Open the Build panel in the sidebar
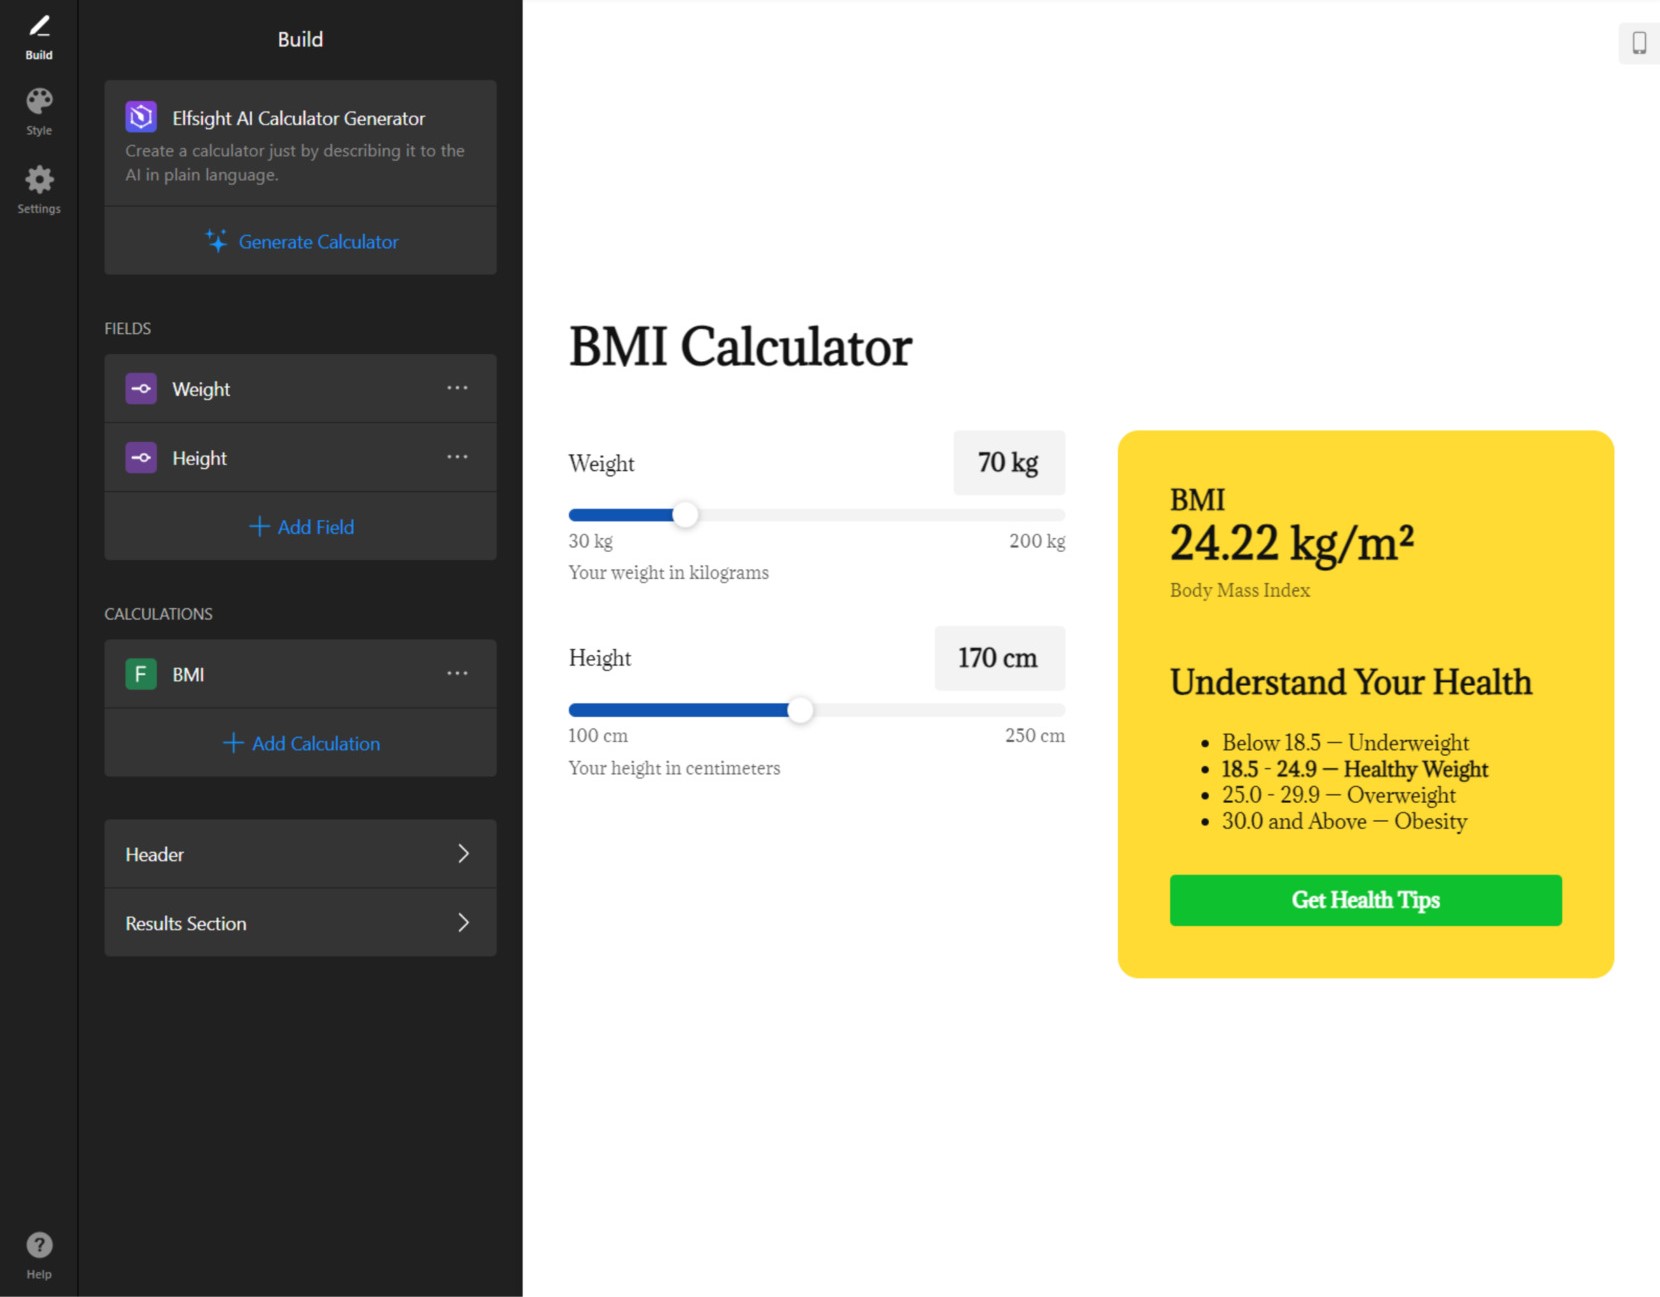1660x1297 pixels. point(39,35)
